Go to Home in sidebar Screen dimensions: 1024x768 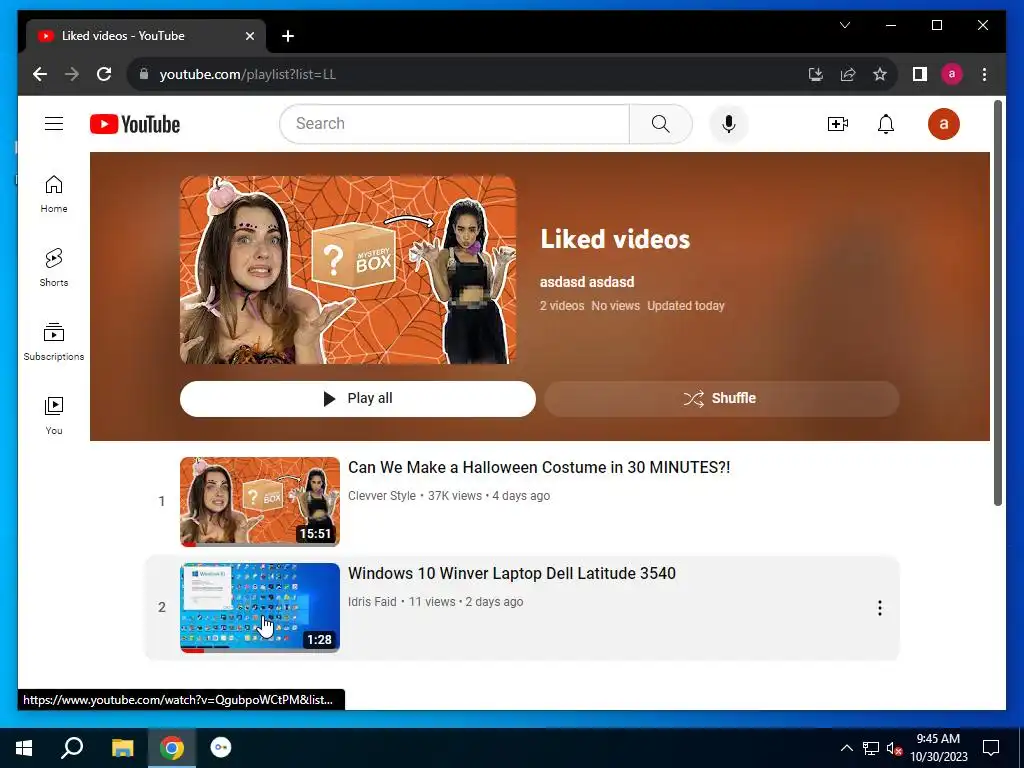54,194
